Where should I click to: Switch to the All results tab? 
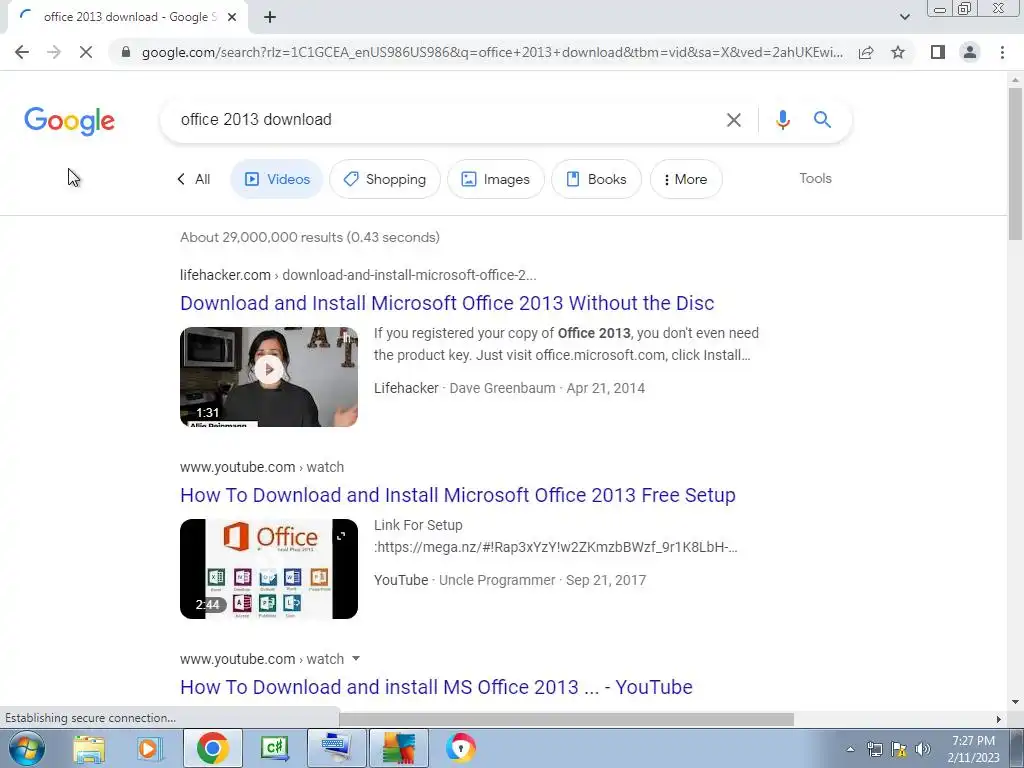click(194, 179)
